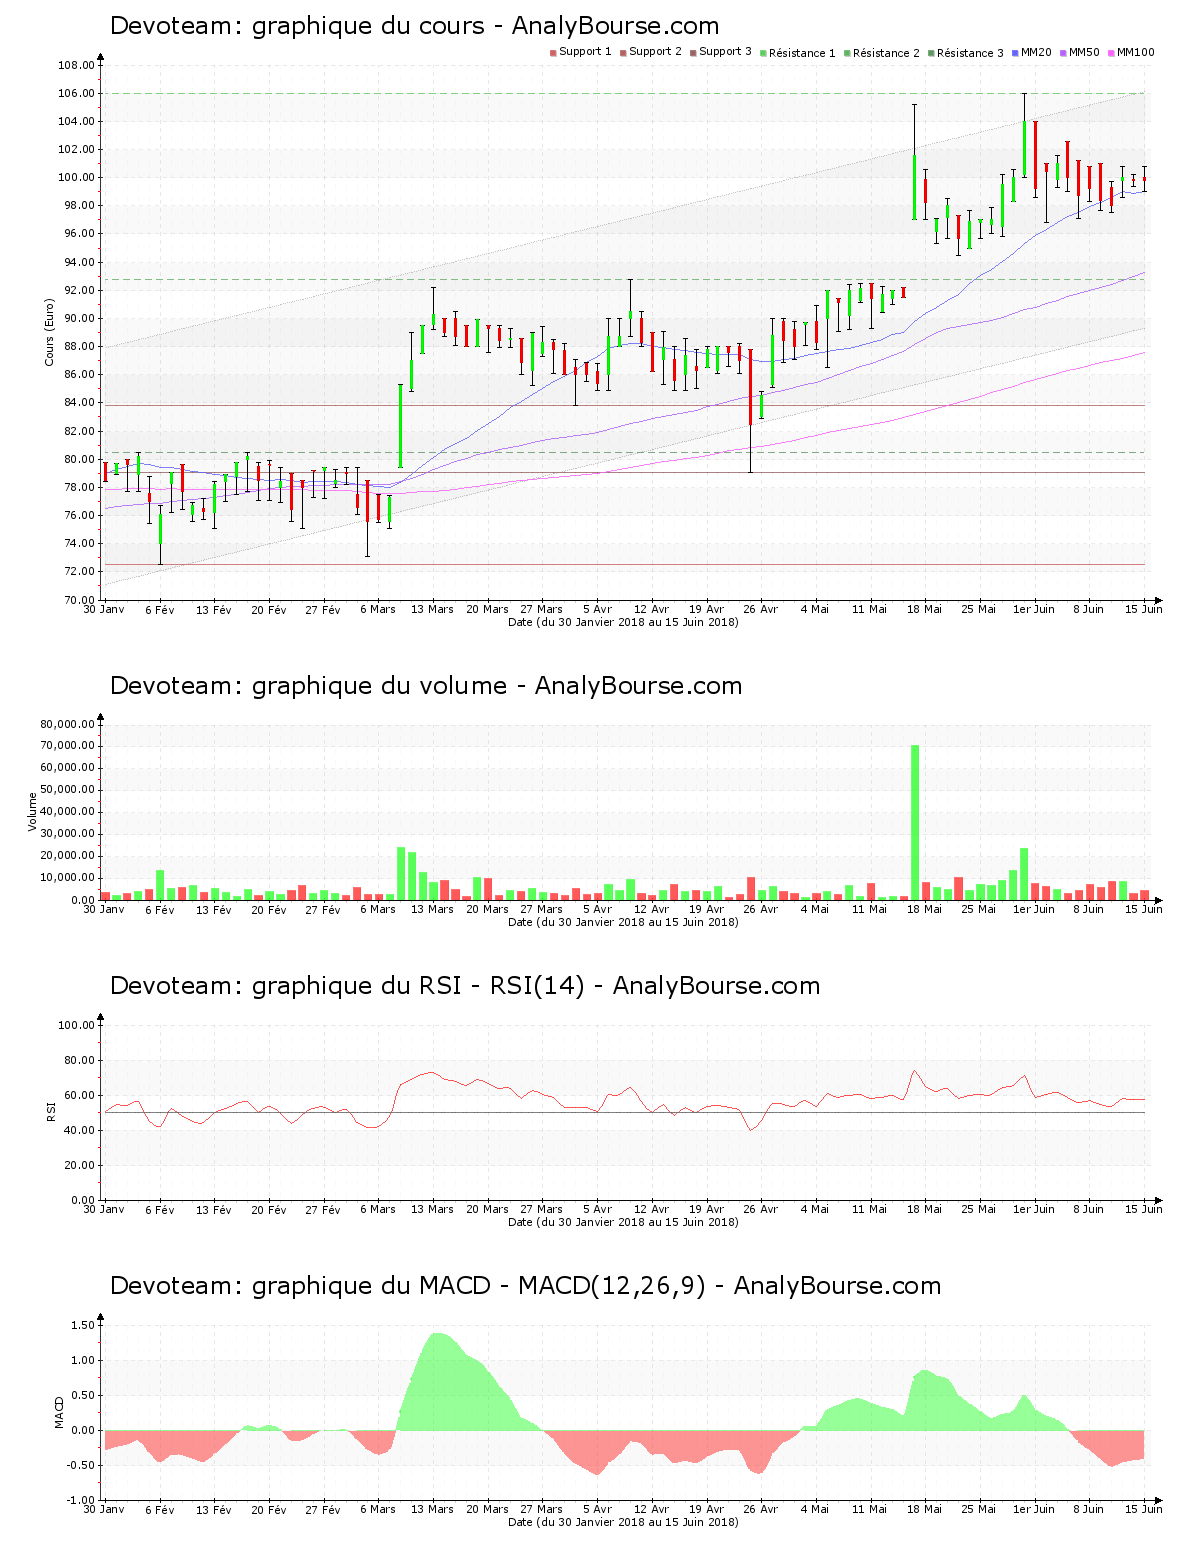The height and width of the screenshot is (1550, 1200).
Task: Click the '-0.50' value on MACD axis
Action: 81,1466
